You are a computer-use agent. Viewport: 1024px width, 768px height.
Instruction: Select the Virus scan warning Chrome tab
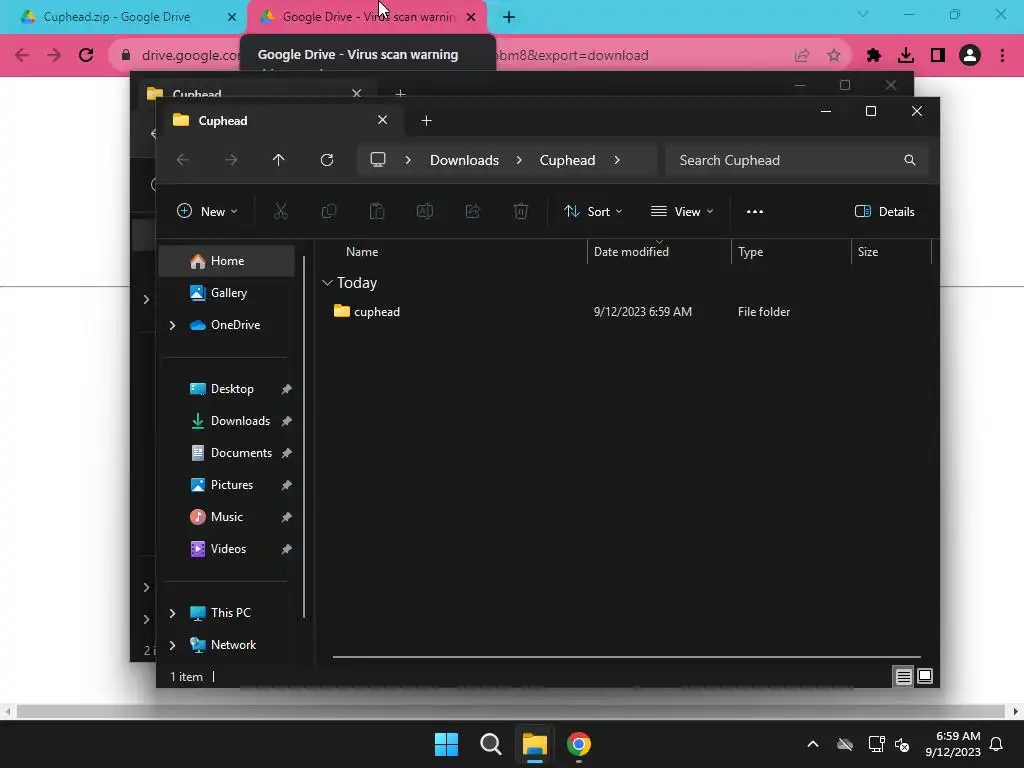pos(368,17)
